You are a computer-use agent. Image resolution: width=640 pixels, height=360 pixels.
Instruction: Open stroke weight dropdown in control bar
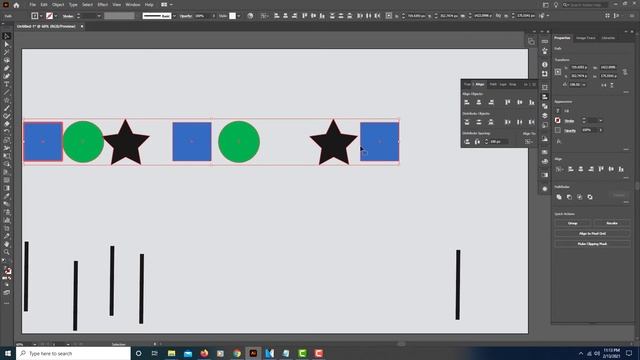(99, 16)
